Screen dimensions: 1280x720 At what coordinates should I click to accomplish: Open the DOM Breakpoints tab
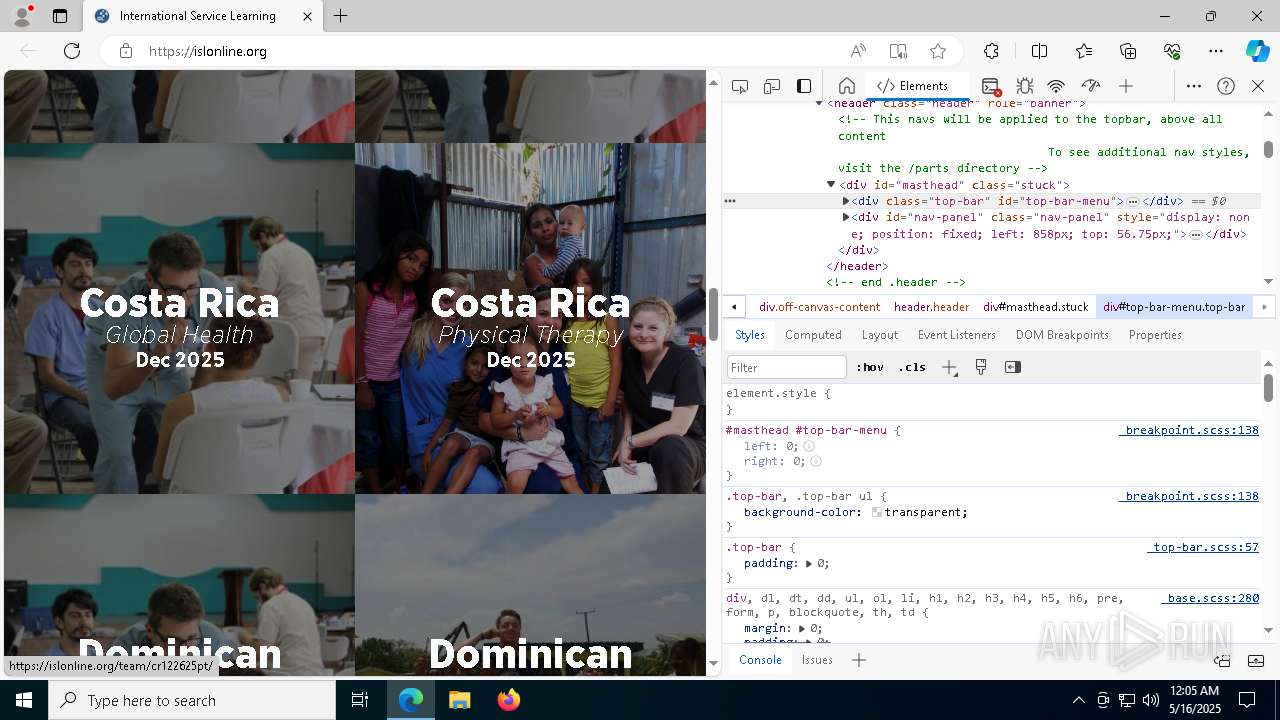pos(1062,335)
